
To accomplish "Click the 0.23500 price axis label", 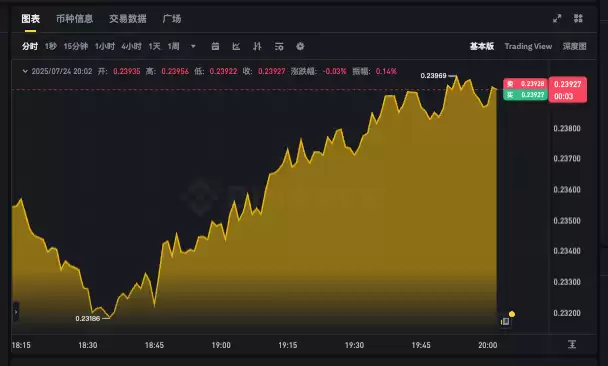I will pos(567,221).
